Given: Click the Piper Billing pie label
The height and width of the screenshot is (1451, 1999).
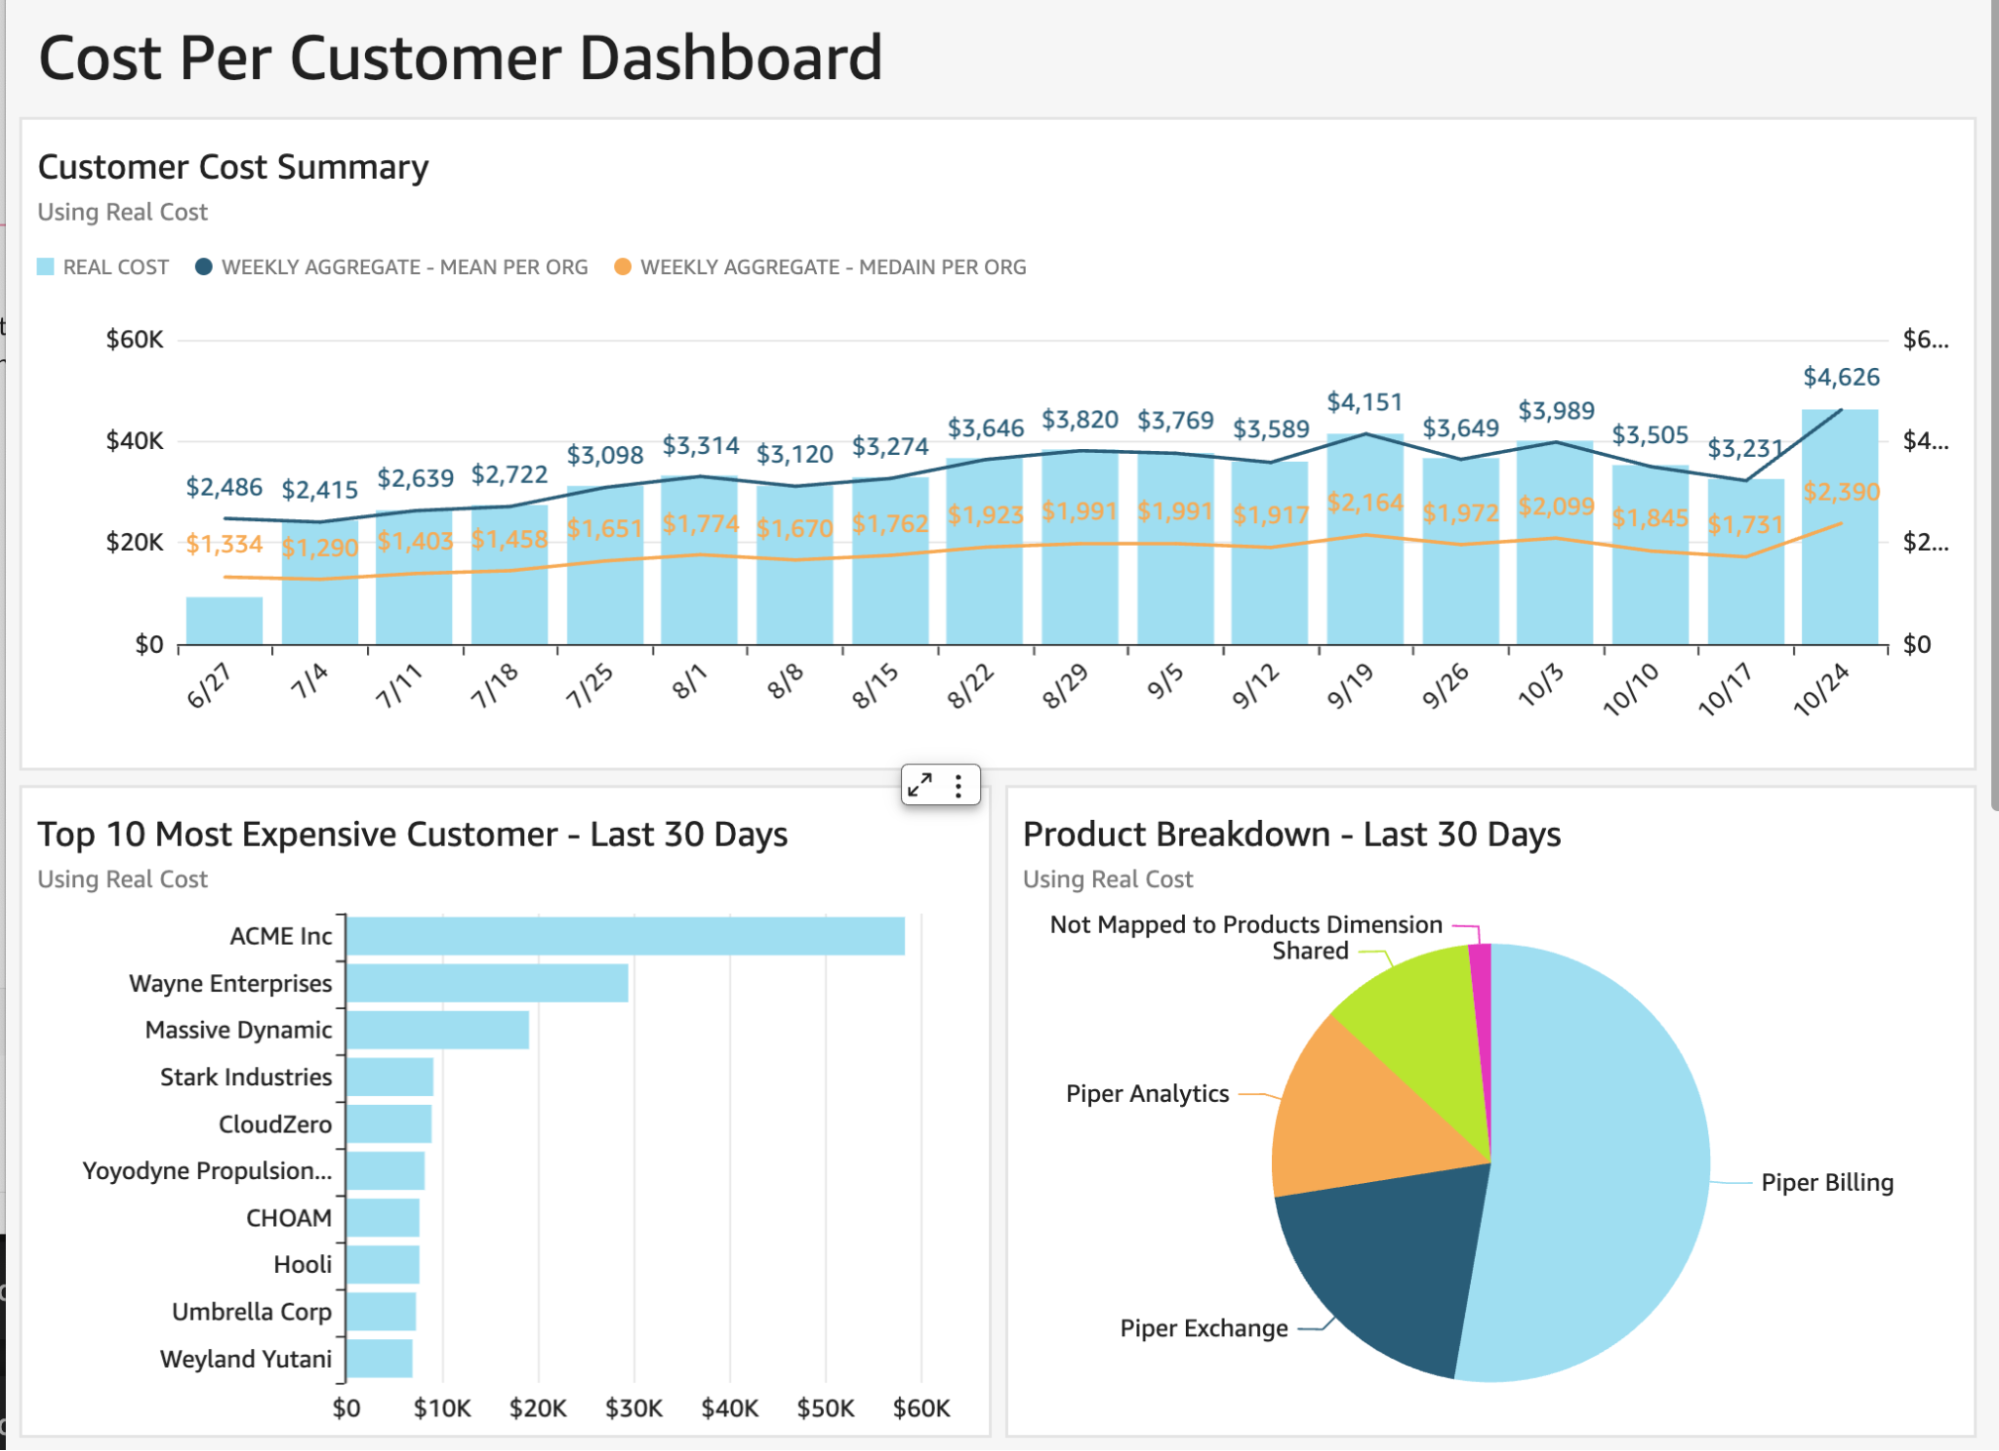Looking at the screenshot, I should click(1827, 1183).
